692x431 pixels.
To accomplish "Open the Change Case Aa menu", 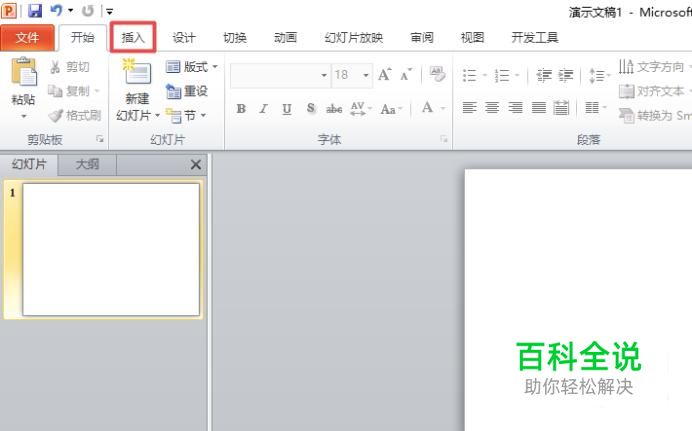I will [391, 109].
